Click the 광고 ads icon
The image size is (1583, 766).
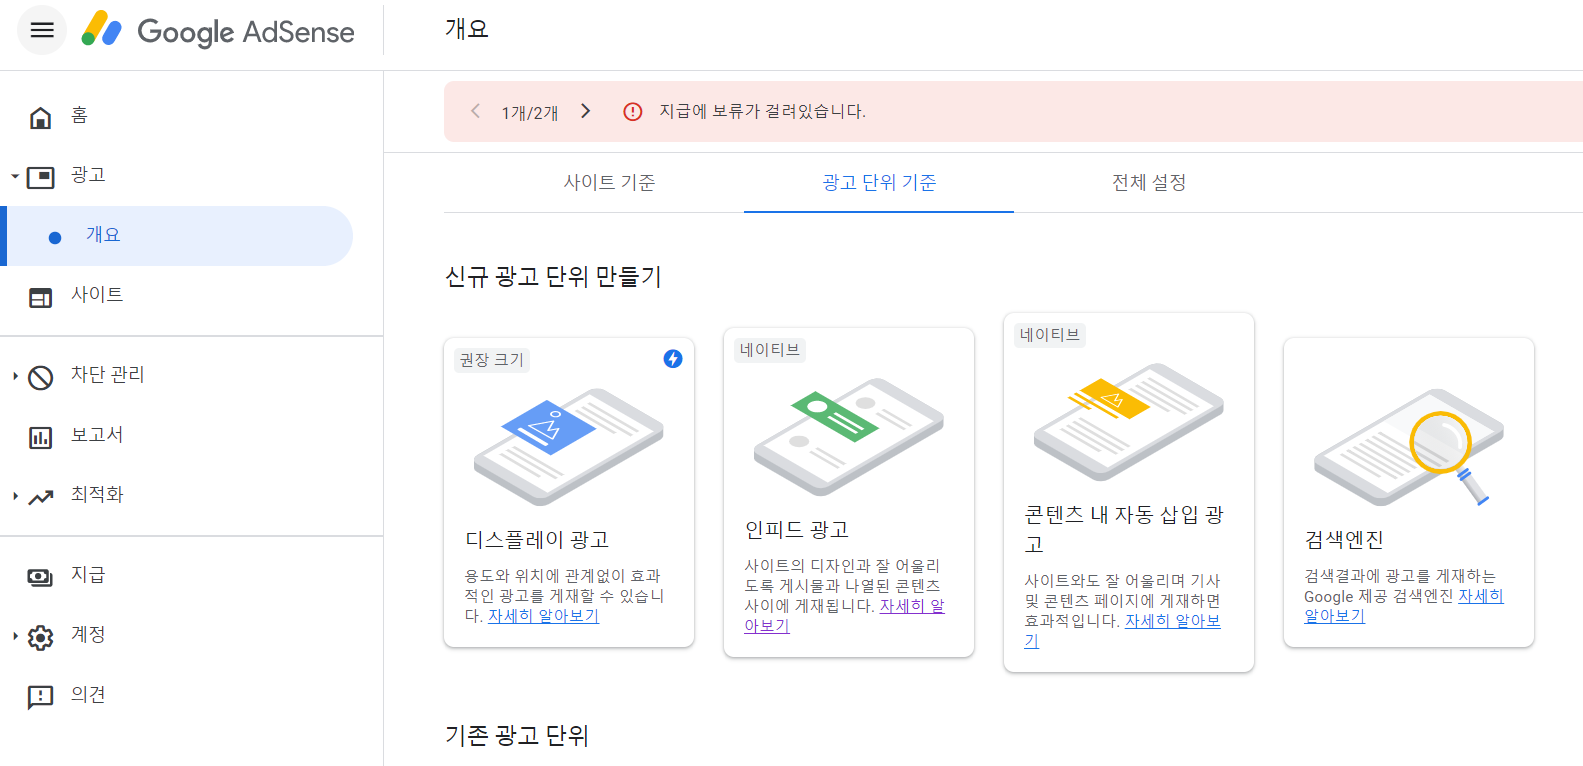tap(40, 178)
